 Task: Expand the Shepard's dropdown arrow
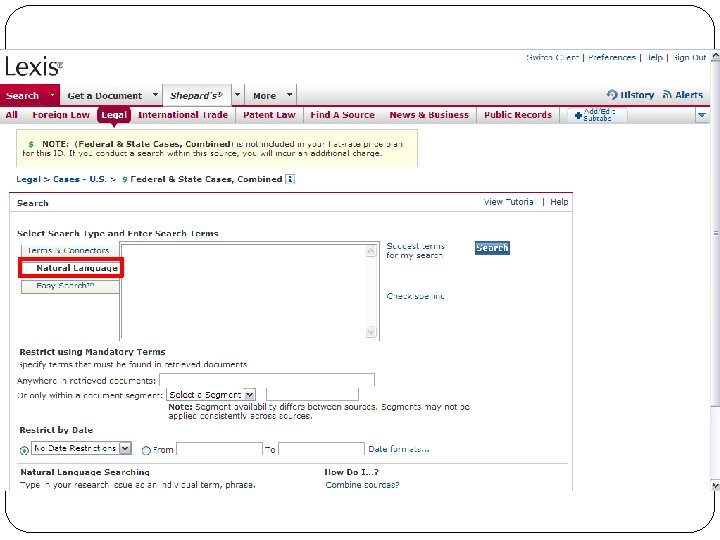[237, 95]
